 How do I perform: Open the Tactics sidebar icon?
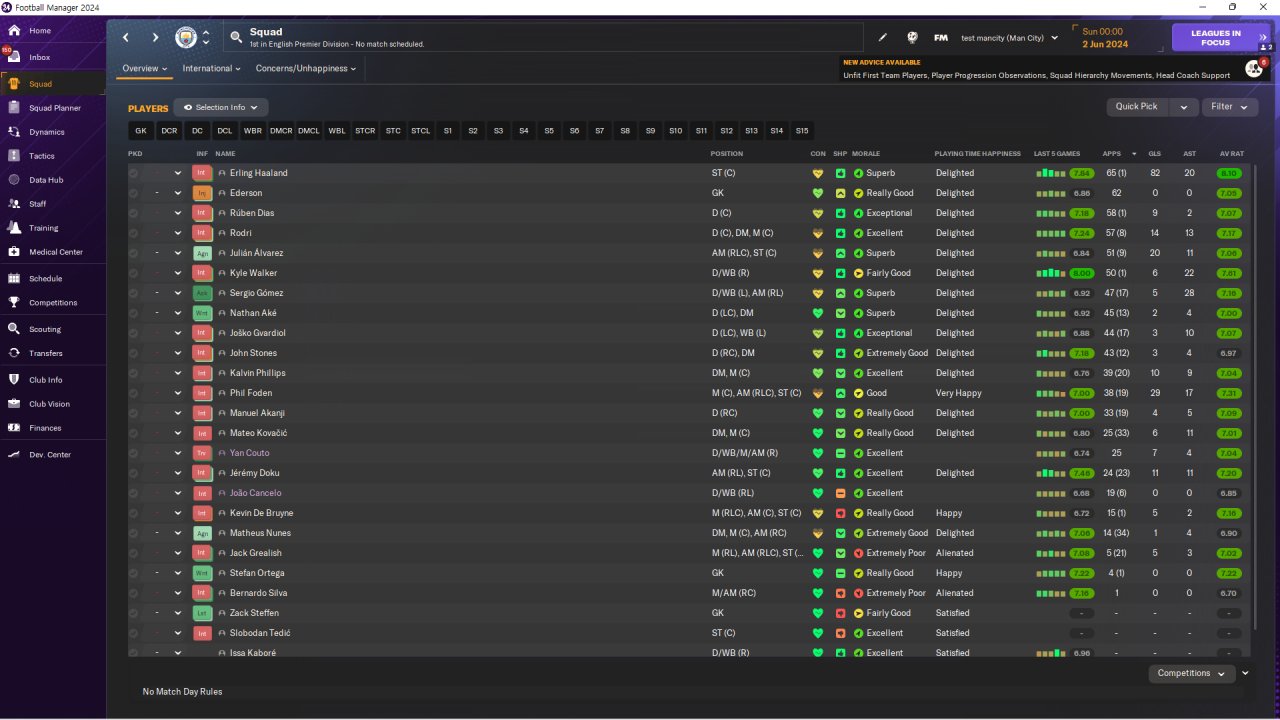click(x=14, y=156)
